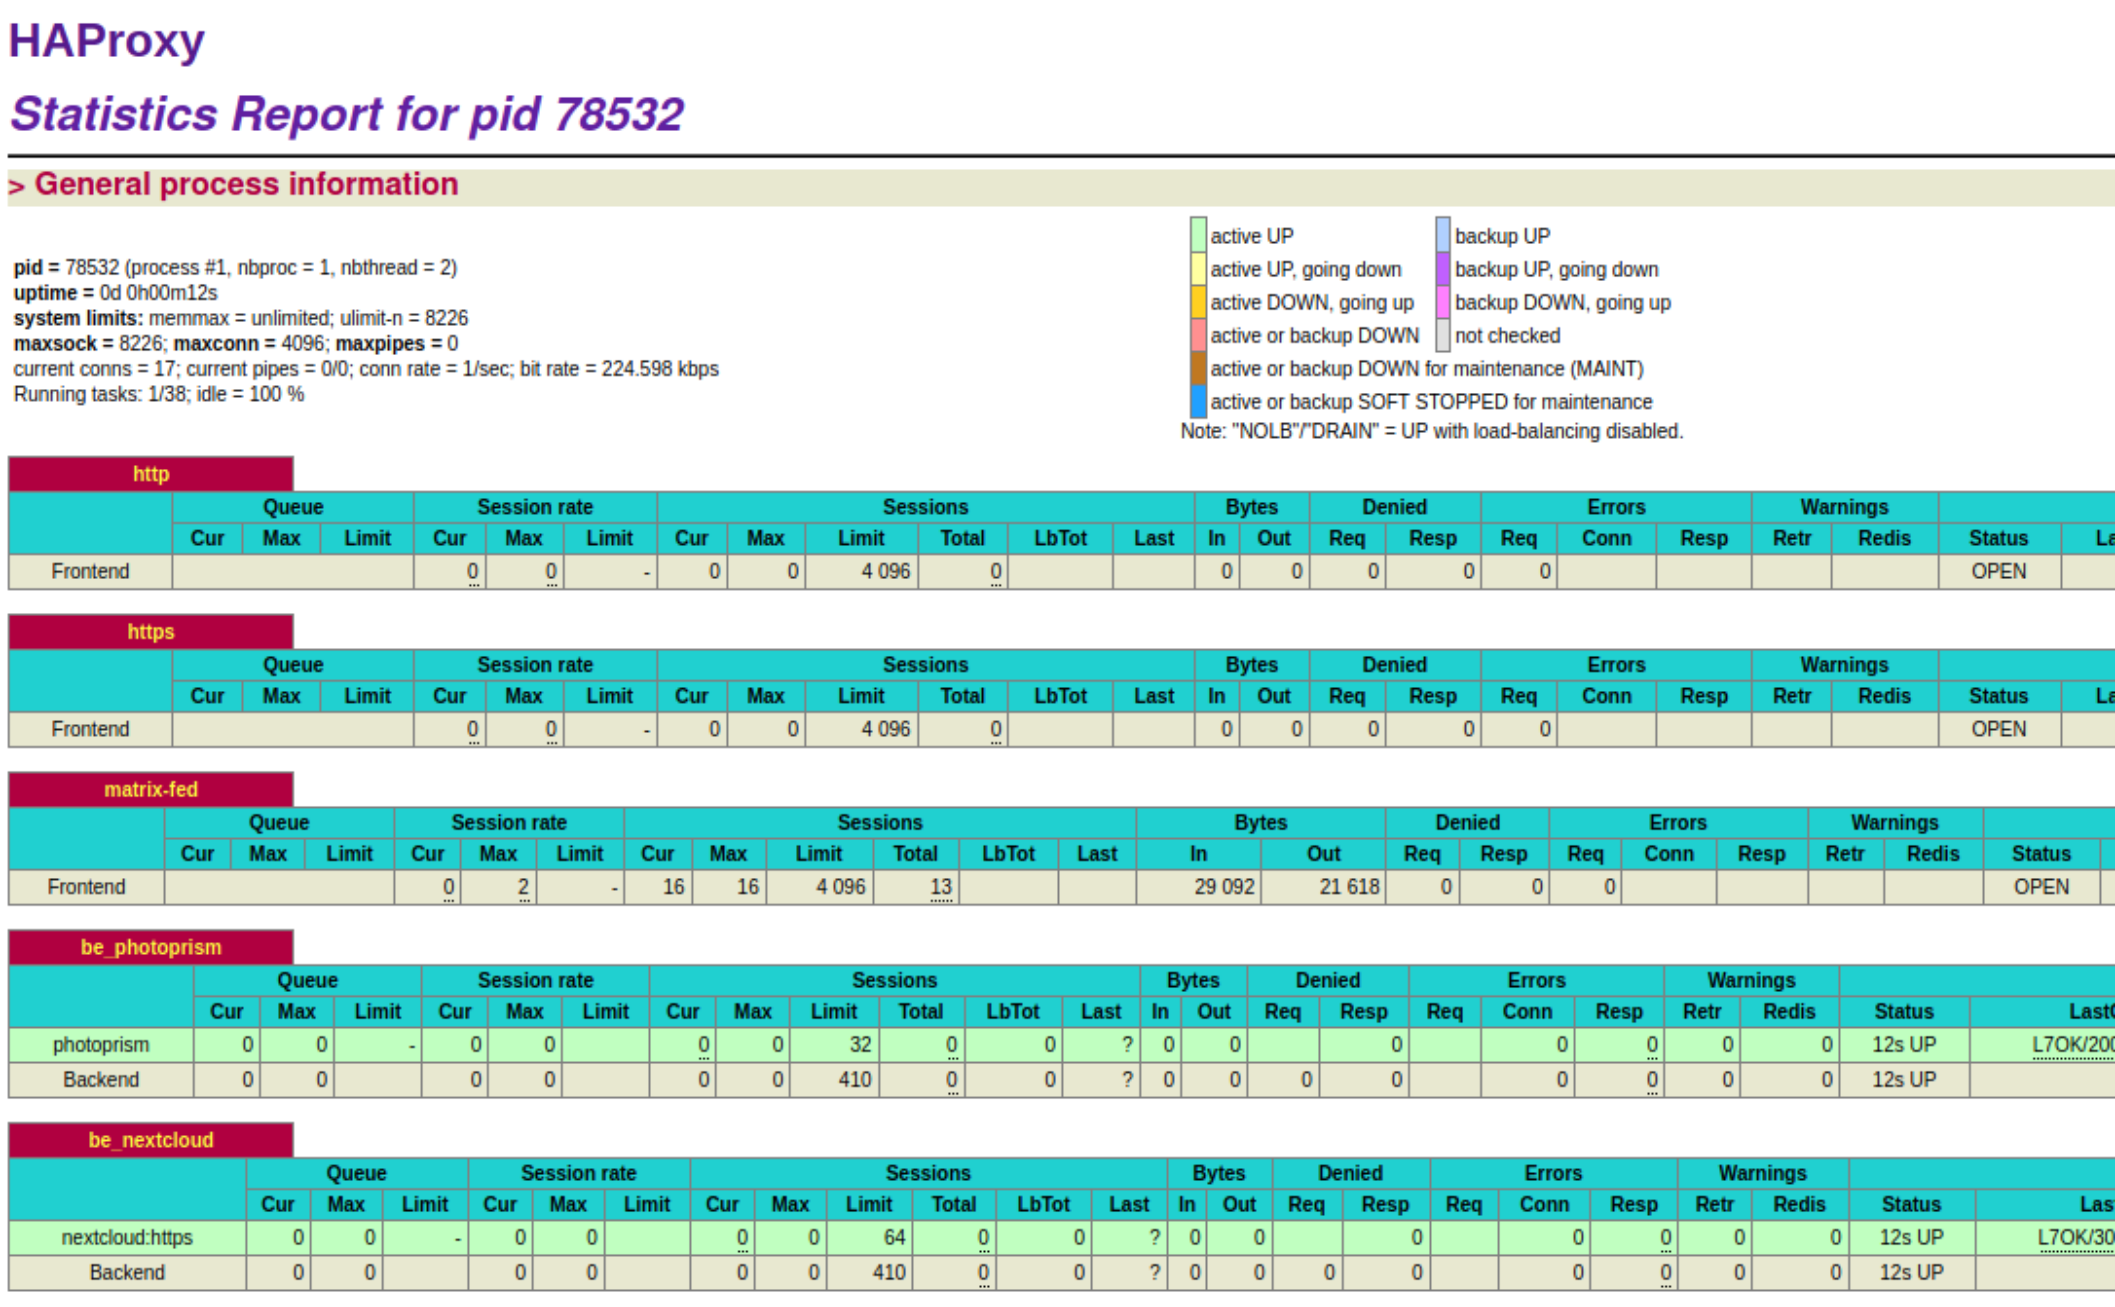This screenshot has width=2115, height=1307.
Task: Click photoprism session limit 32
Action: point(861,1045)
